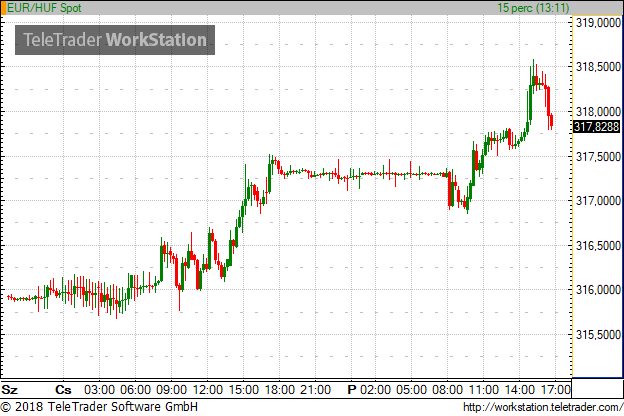
Task: Click the 318,5000 price axis label
Action: (598, 67)
